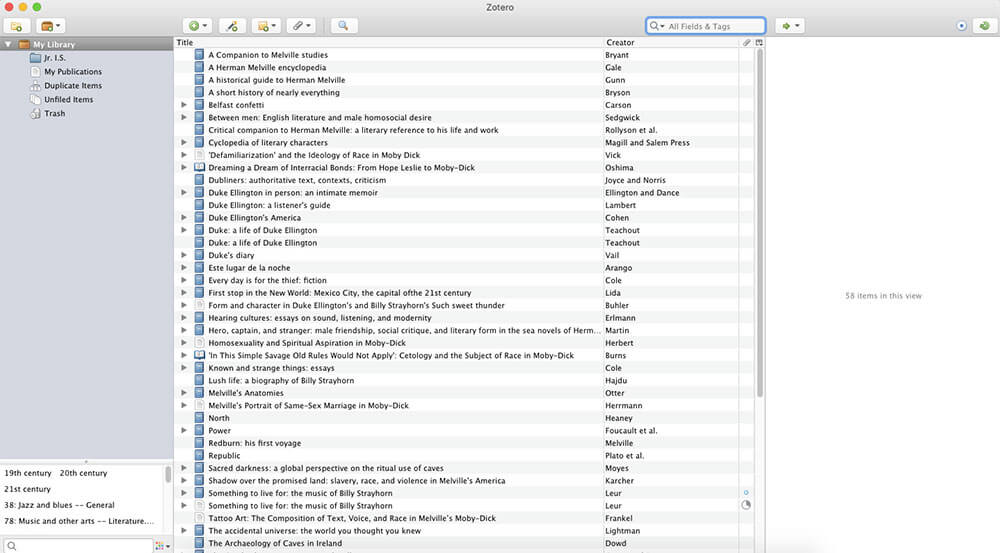Select 'Lush life: a biography of Billy Strayhorn'

tap(464, 380)
